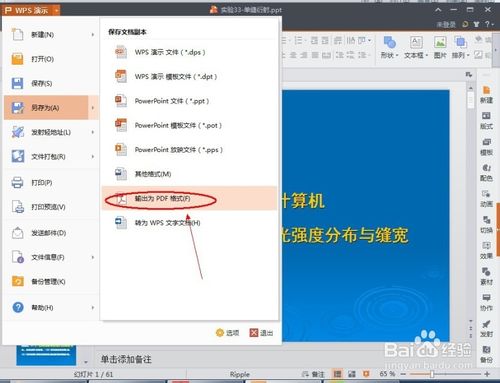Switch to slide sorter view icon

[x=352, y=374]
